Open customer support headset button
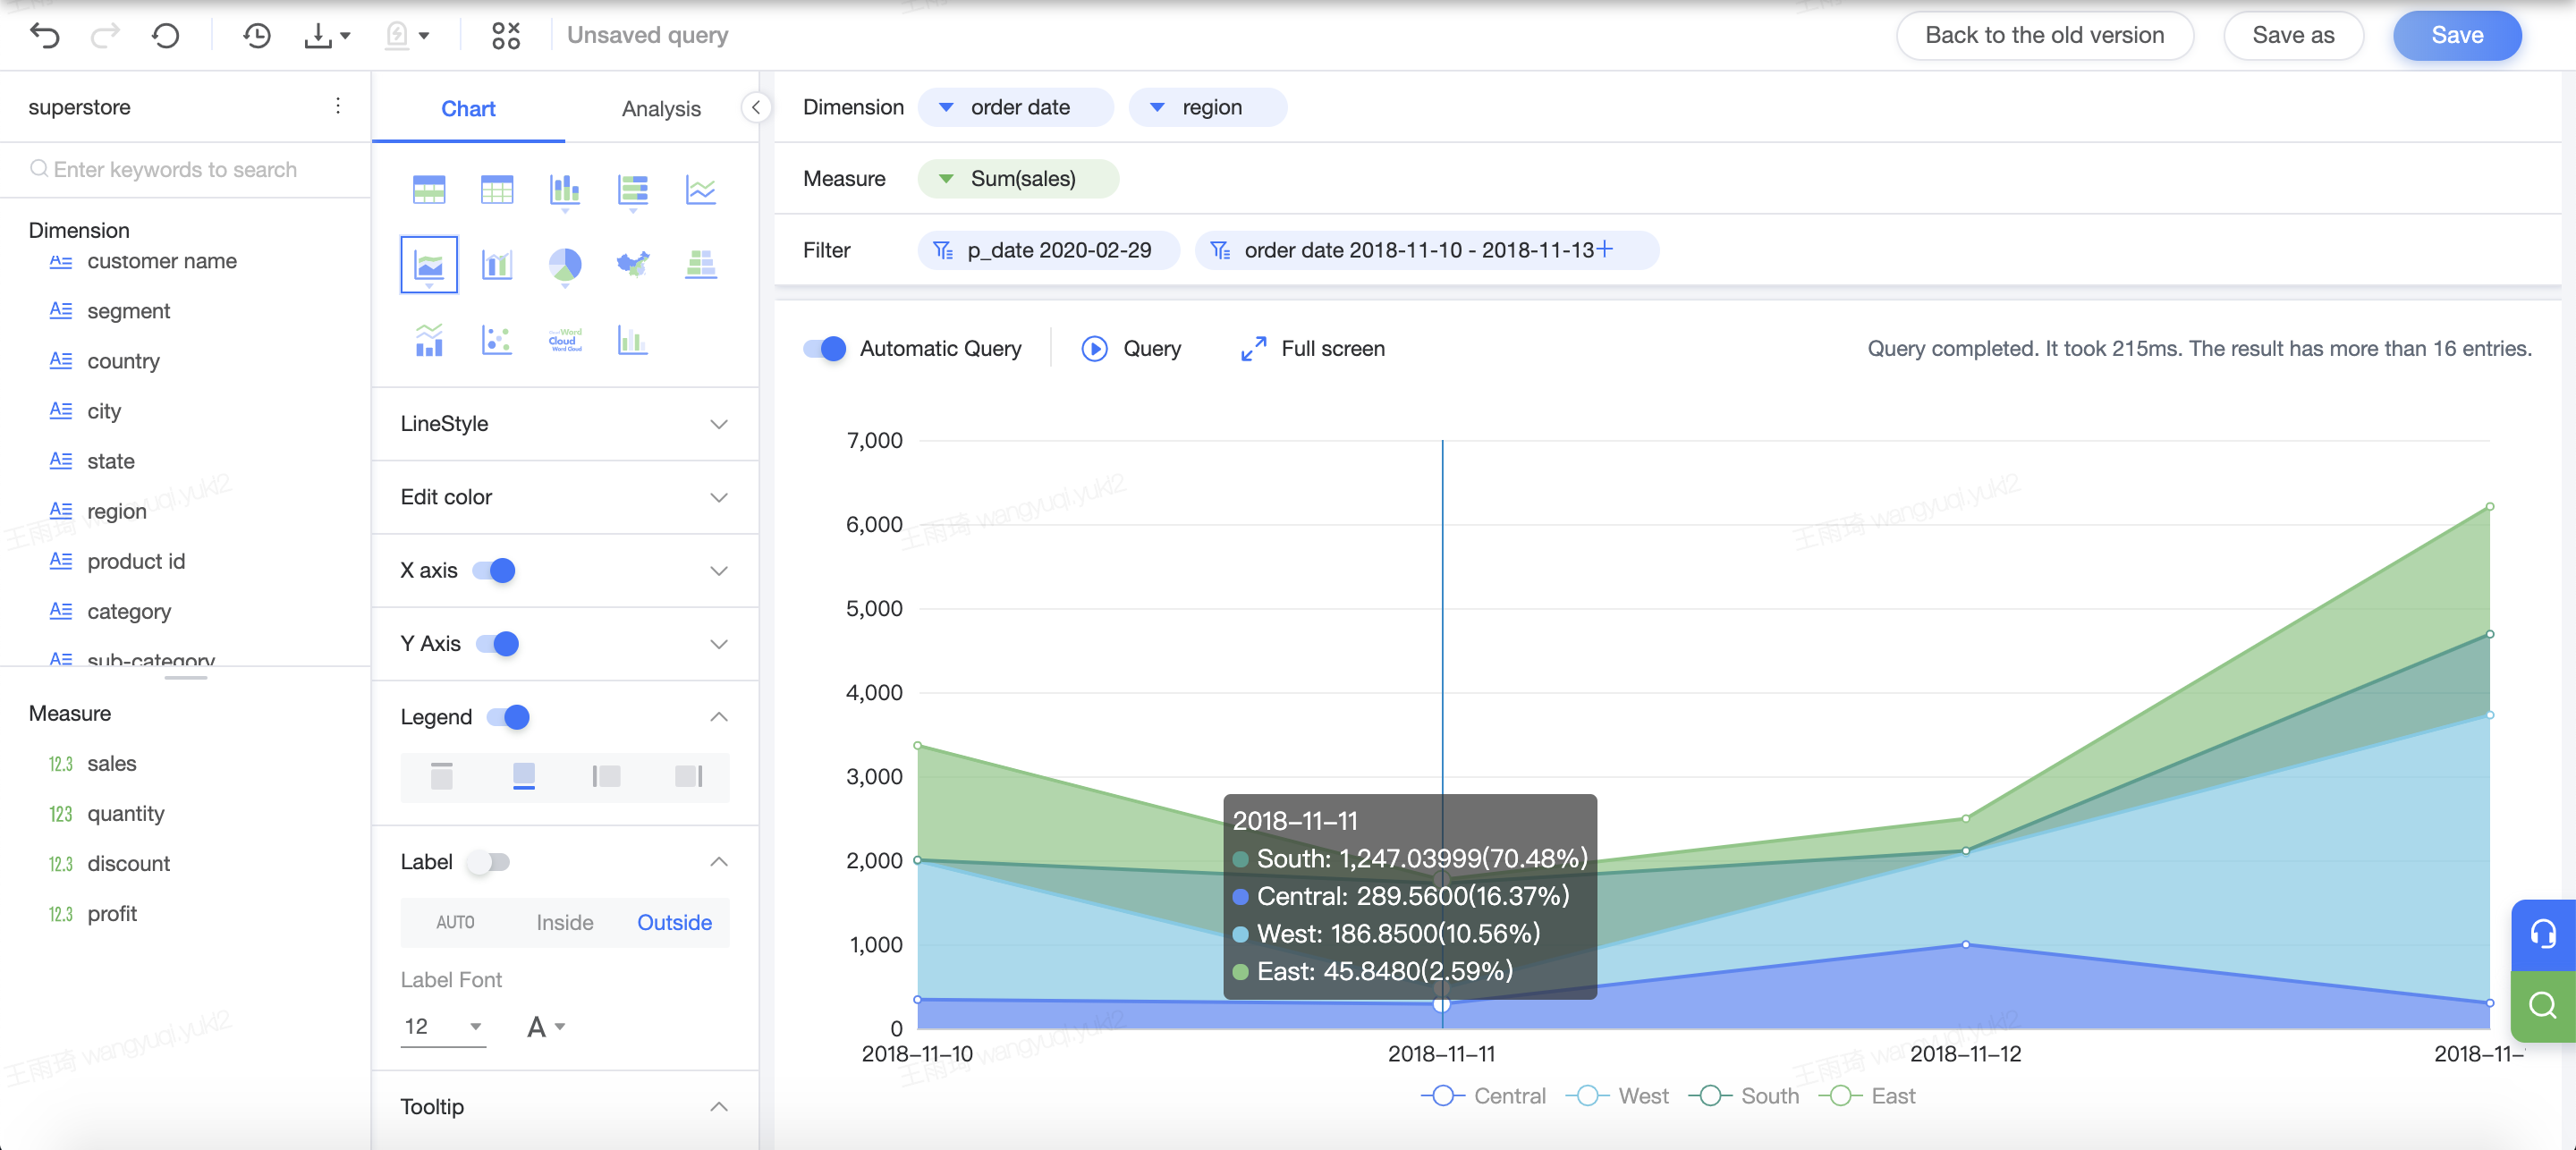The image size is (2576, 1150). click(x=2543, y=934)
